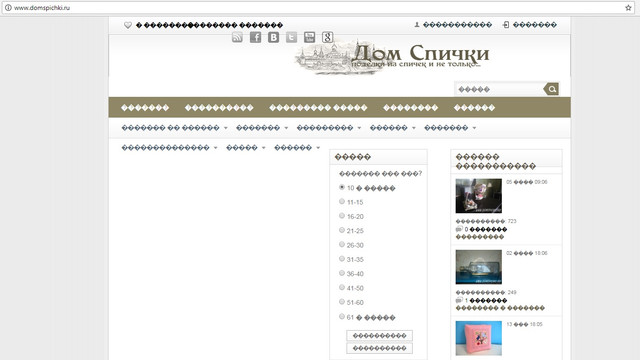This screenshot has height=360, width=640.
Task: Click the timestamp ending 18:05
Action: click(x=524, y=324)
